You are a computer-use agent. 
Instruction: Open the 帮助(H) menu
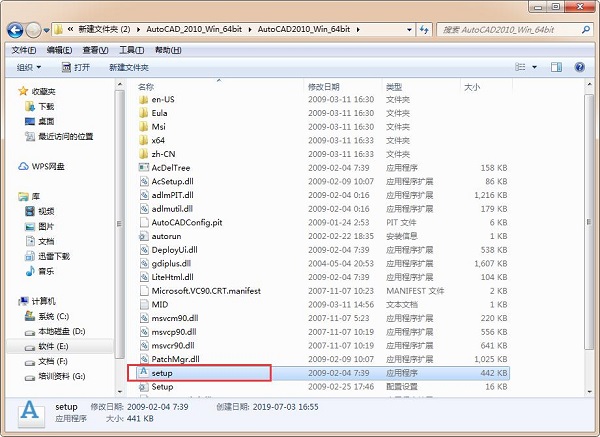click(168, 50)
